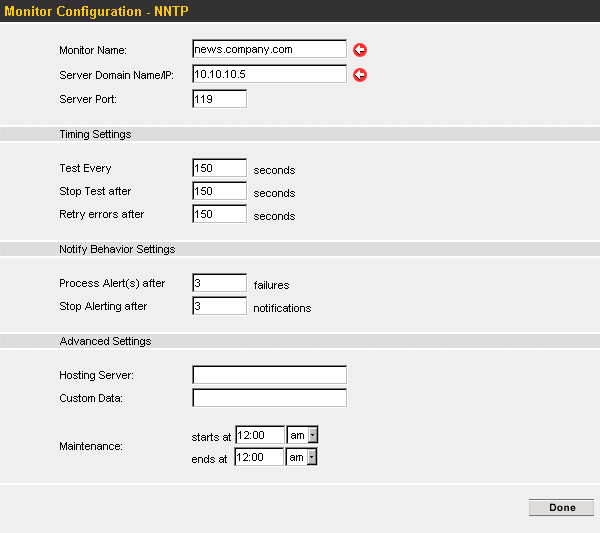Click the Advanced Settings section header
Image resolution: width=600 pixels, height=533 pixels.
[105, 341]
